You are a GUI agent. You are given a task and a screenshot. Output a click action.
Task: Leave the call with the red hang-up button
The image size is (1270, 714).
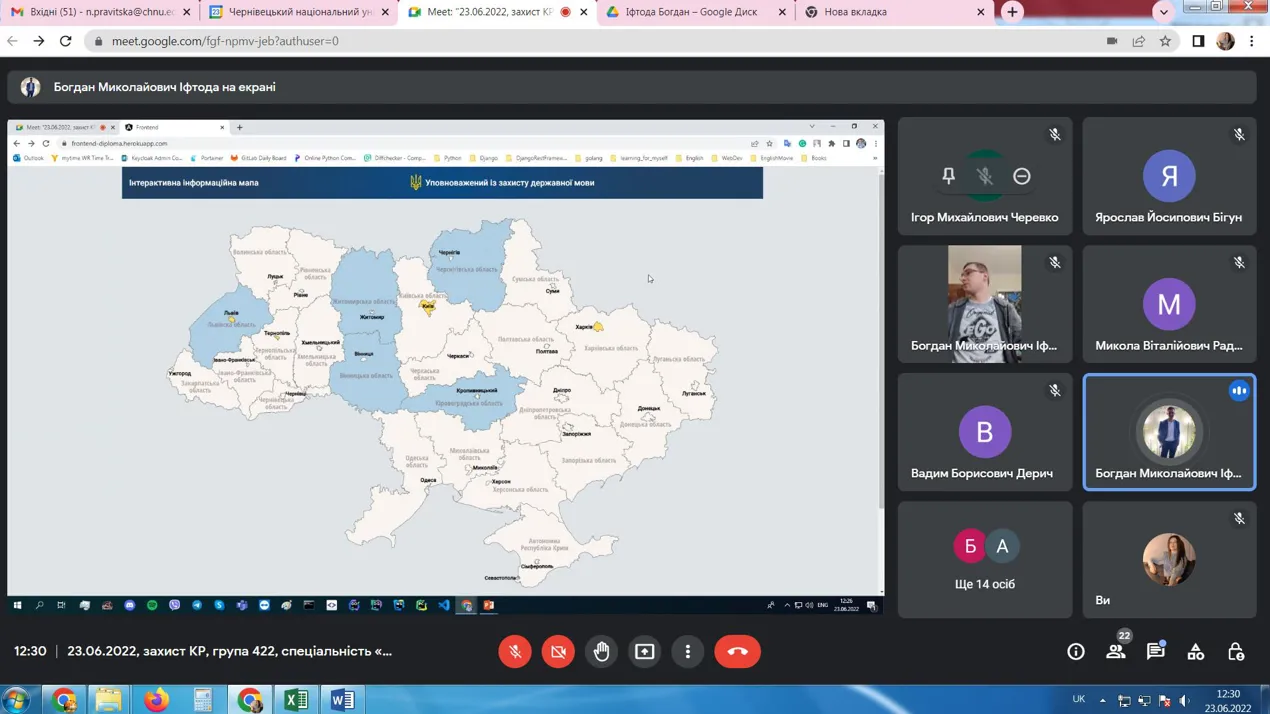tap(738, 652)
